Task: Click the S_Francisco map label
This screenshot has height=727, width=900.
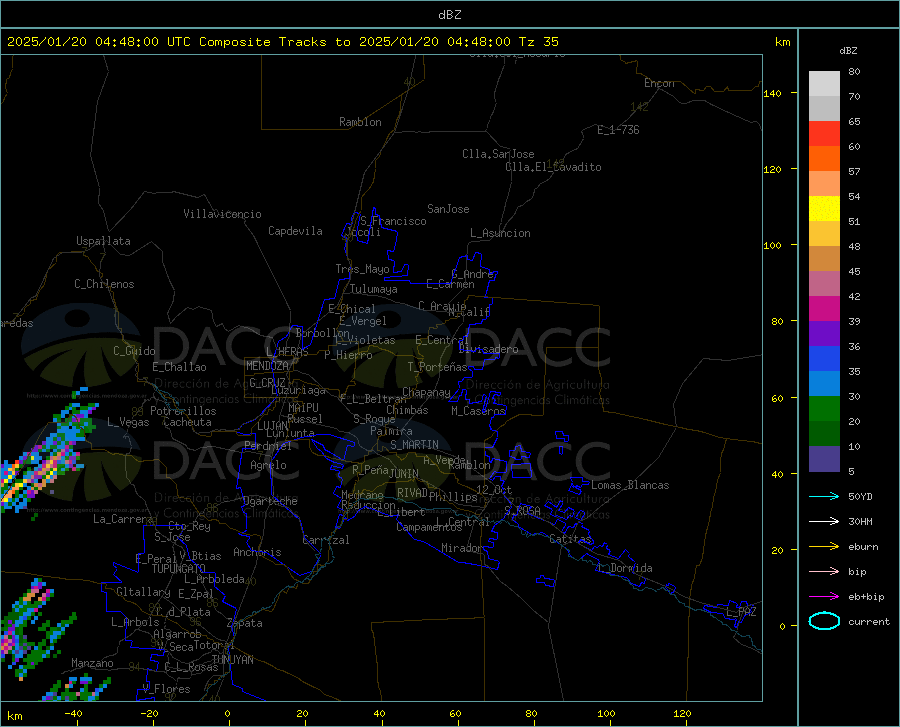Action: click(393, 221)
